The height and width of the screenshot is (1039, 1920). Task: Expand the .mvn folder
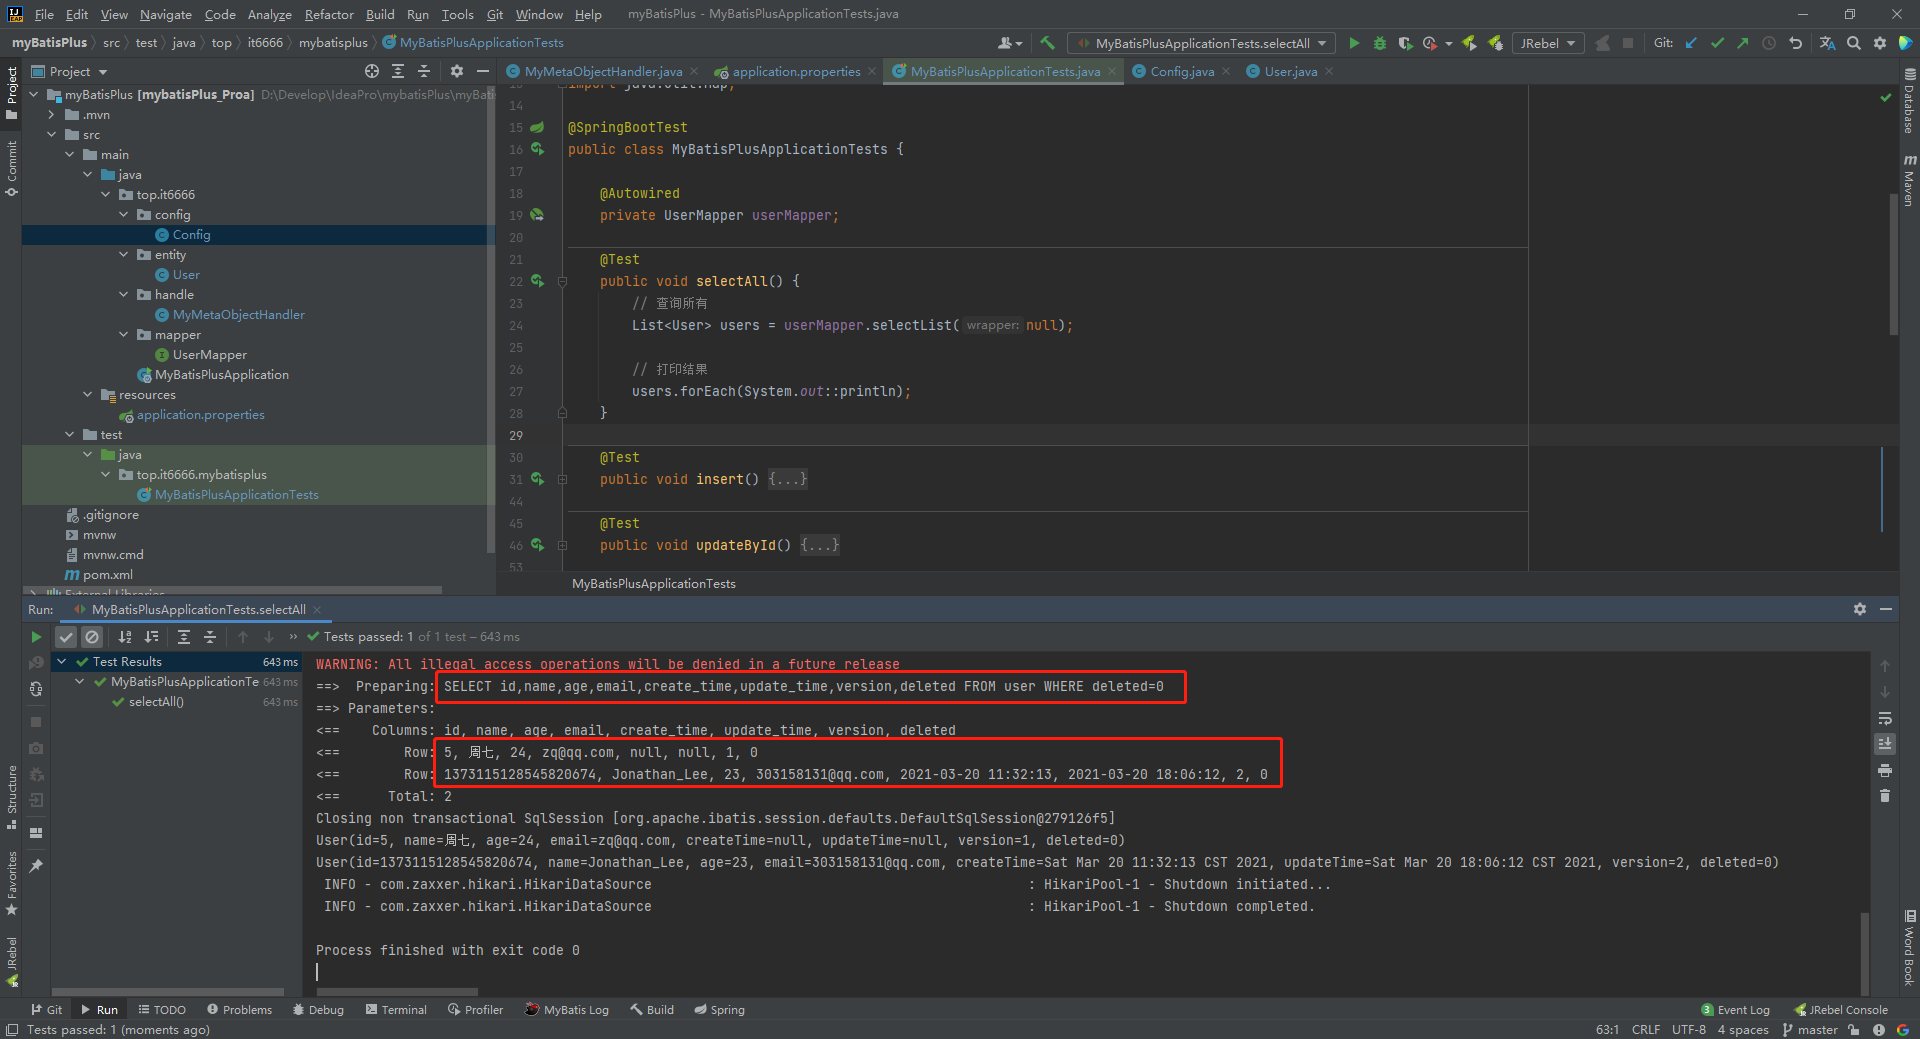pyautogui.click(x=51, y=114)
